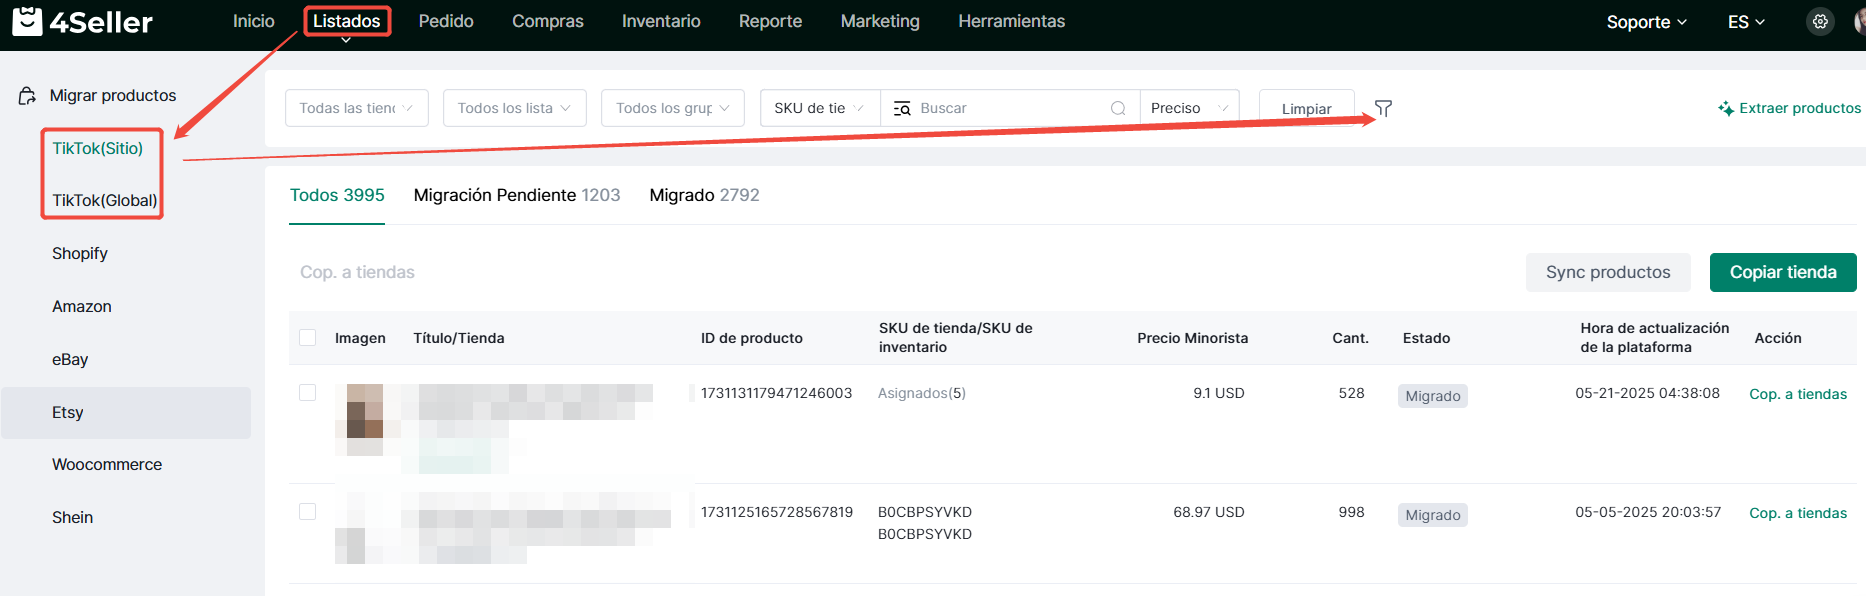This screenshot has height=596, width=1866.
Task: Open the Preciso match-type dropdown
Action: coord(1190,108)
